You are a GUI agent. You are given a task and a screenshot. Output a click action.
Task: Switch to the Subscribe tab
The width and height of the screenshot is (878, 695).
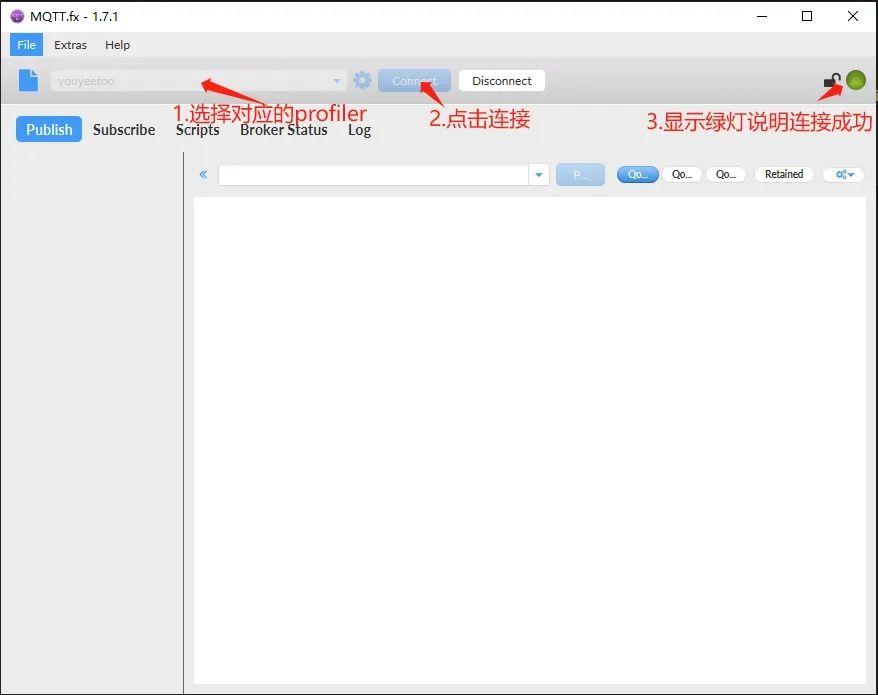(124, 129)
